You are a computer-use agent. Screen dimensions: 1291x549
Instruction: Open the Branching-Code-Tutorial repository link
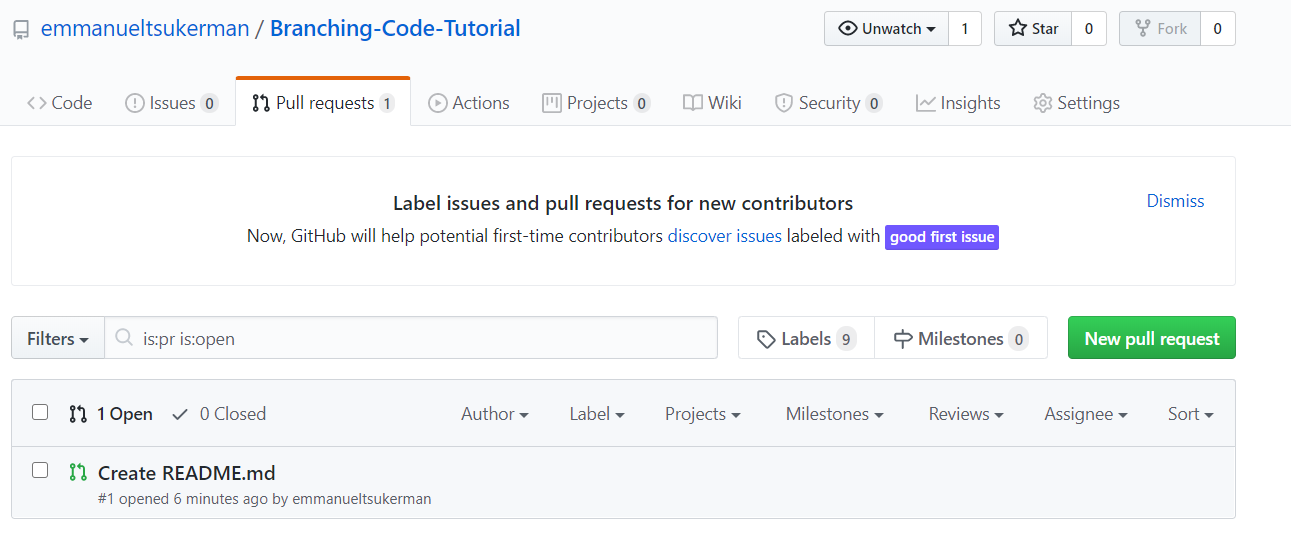click(x=395, y=28)
